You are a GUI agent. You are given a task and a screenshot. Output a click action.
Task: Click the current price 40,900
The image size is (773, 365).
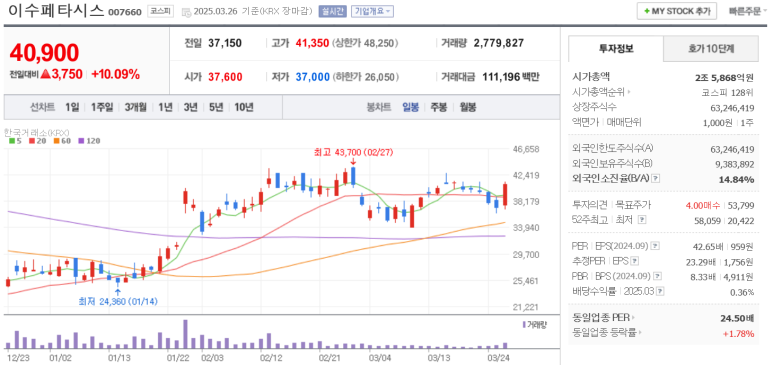pyautogui.click(x=44, y=53)
